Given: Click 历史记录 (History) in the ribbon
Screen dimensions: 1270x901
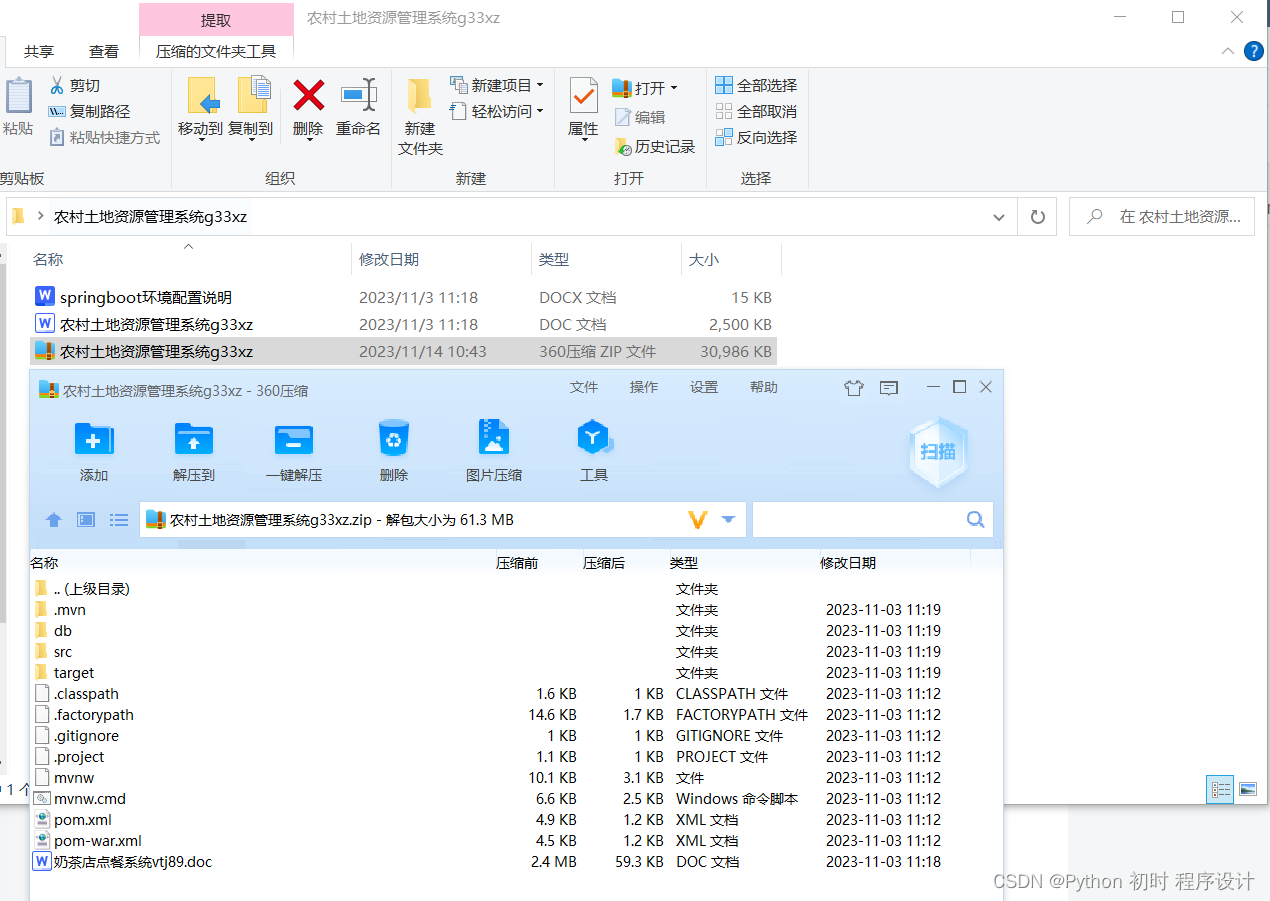Looking at the screenshot, I should pyautogui.click(x=654, y=146).
